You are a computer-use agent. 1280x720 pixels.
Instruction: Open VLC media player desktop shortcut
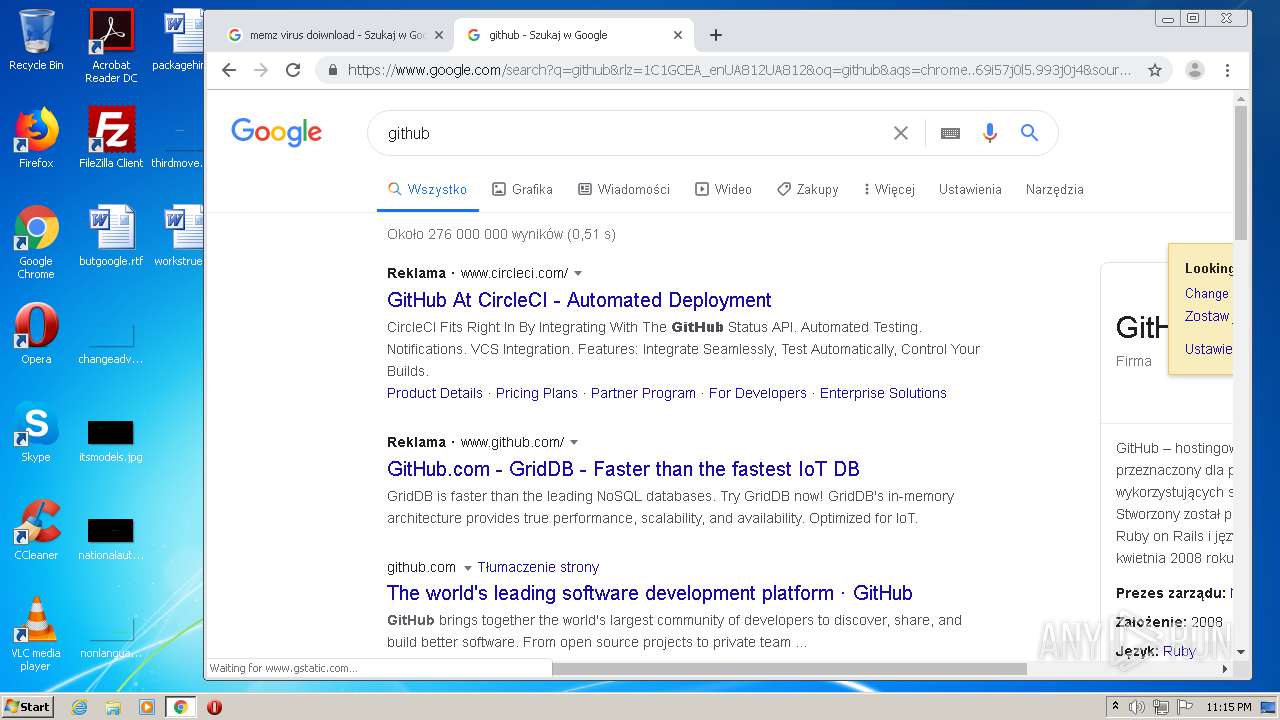point(36,634)
